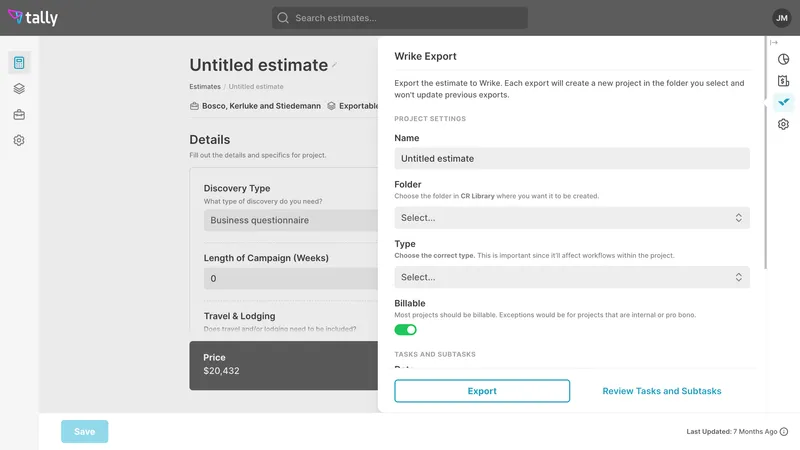The image size is (800, 450).
Task: Click the Export button
Action: tap(482, 391)
